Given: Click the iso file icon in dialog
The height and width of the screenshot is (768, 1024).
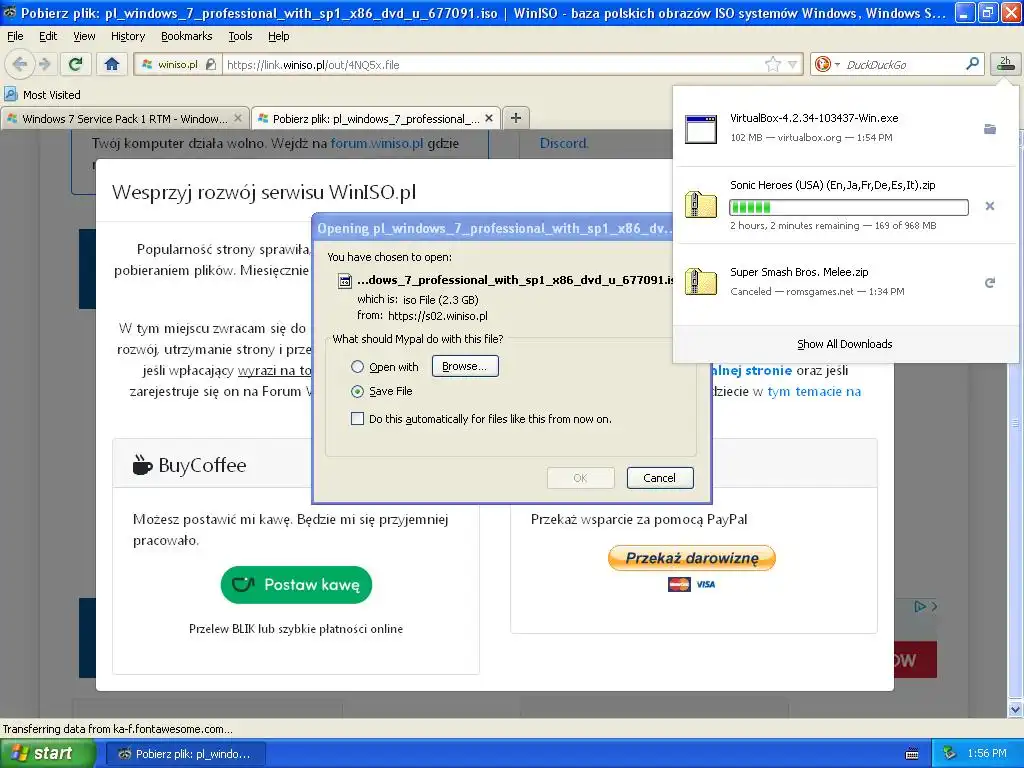Looking at the screenshot, I should pyautogui.click(x=344, y=281).
